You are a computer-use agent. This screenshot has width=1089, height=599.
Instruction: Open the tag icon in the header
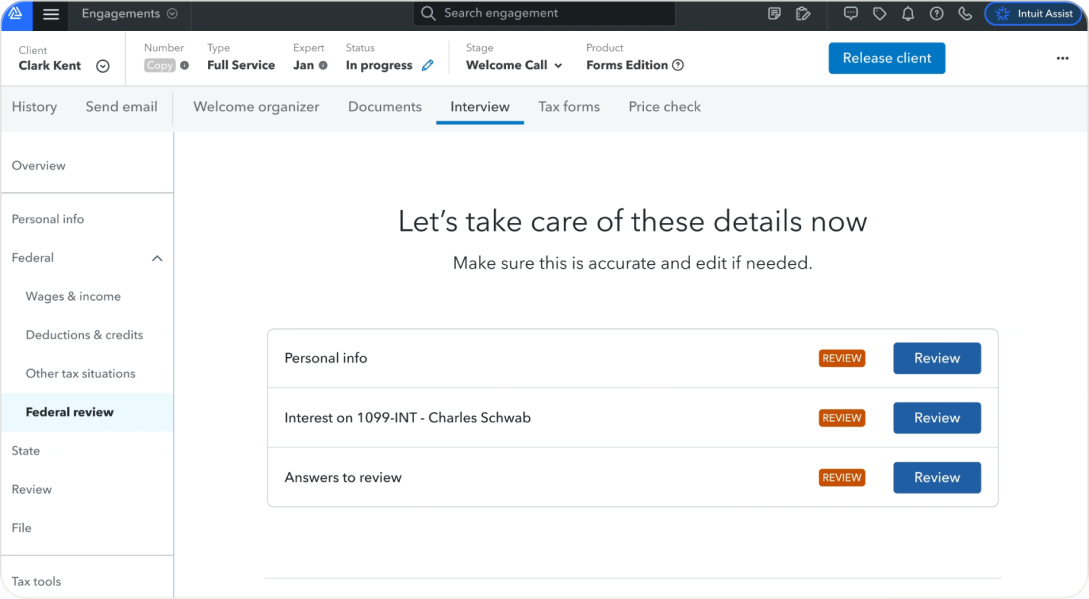pos(879,13)
